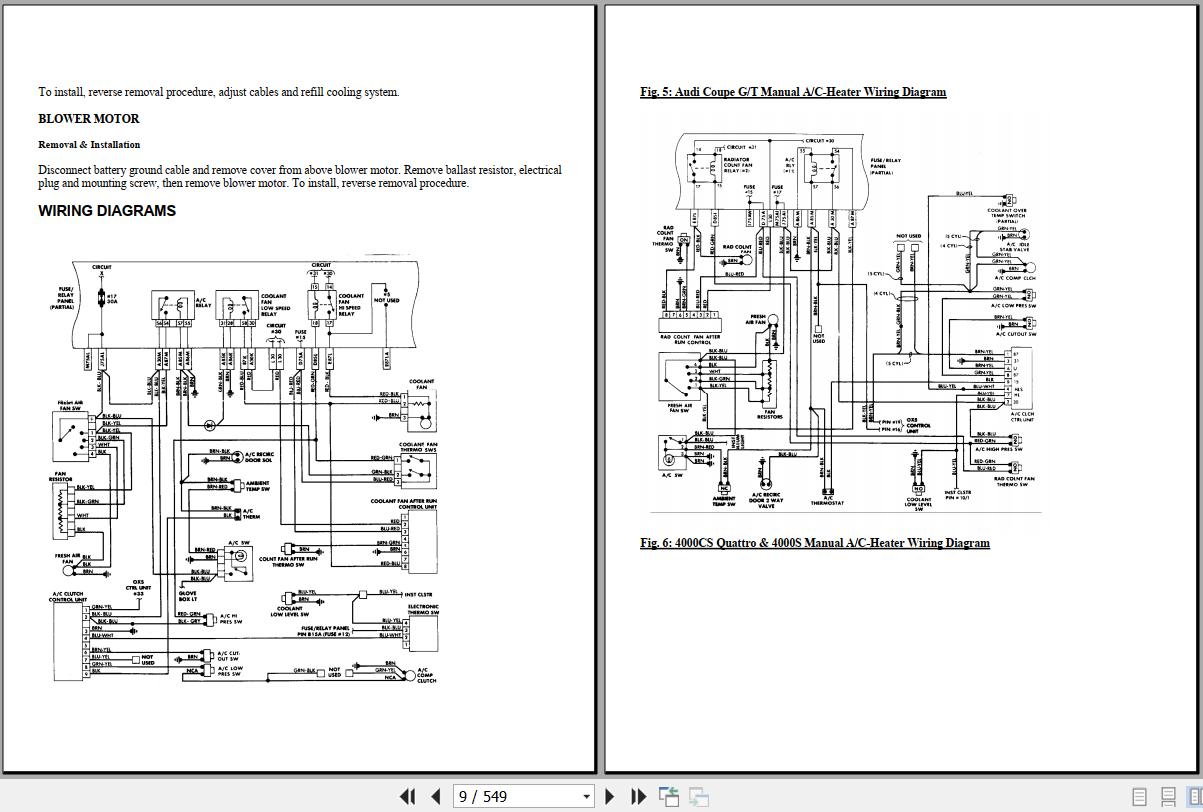The image size is (1203, 812).
Task: Click the right page Fig. 5 wiring diagram
Action: tap(845, 320)
